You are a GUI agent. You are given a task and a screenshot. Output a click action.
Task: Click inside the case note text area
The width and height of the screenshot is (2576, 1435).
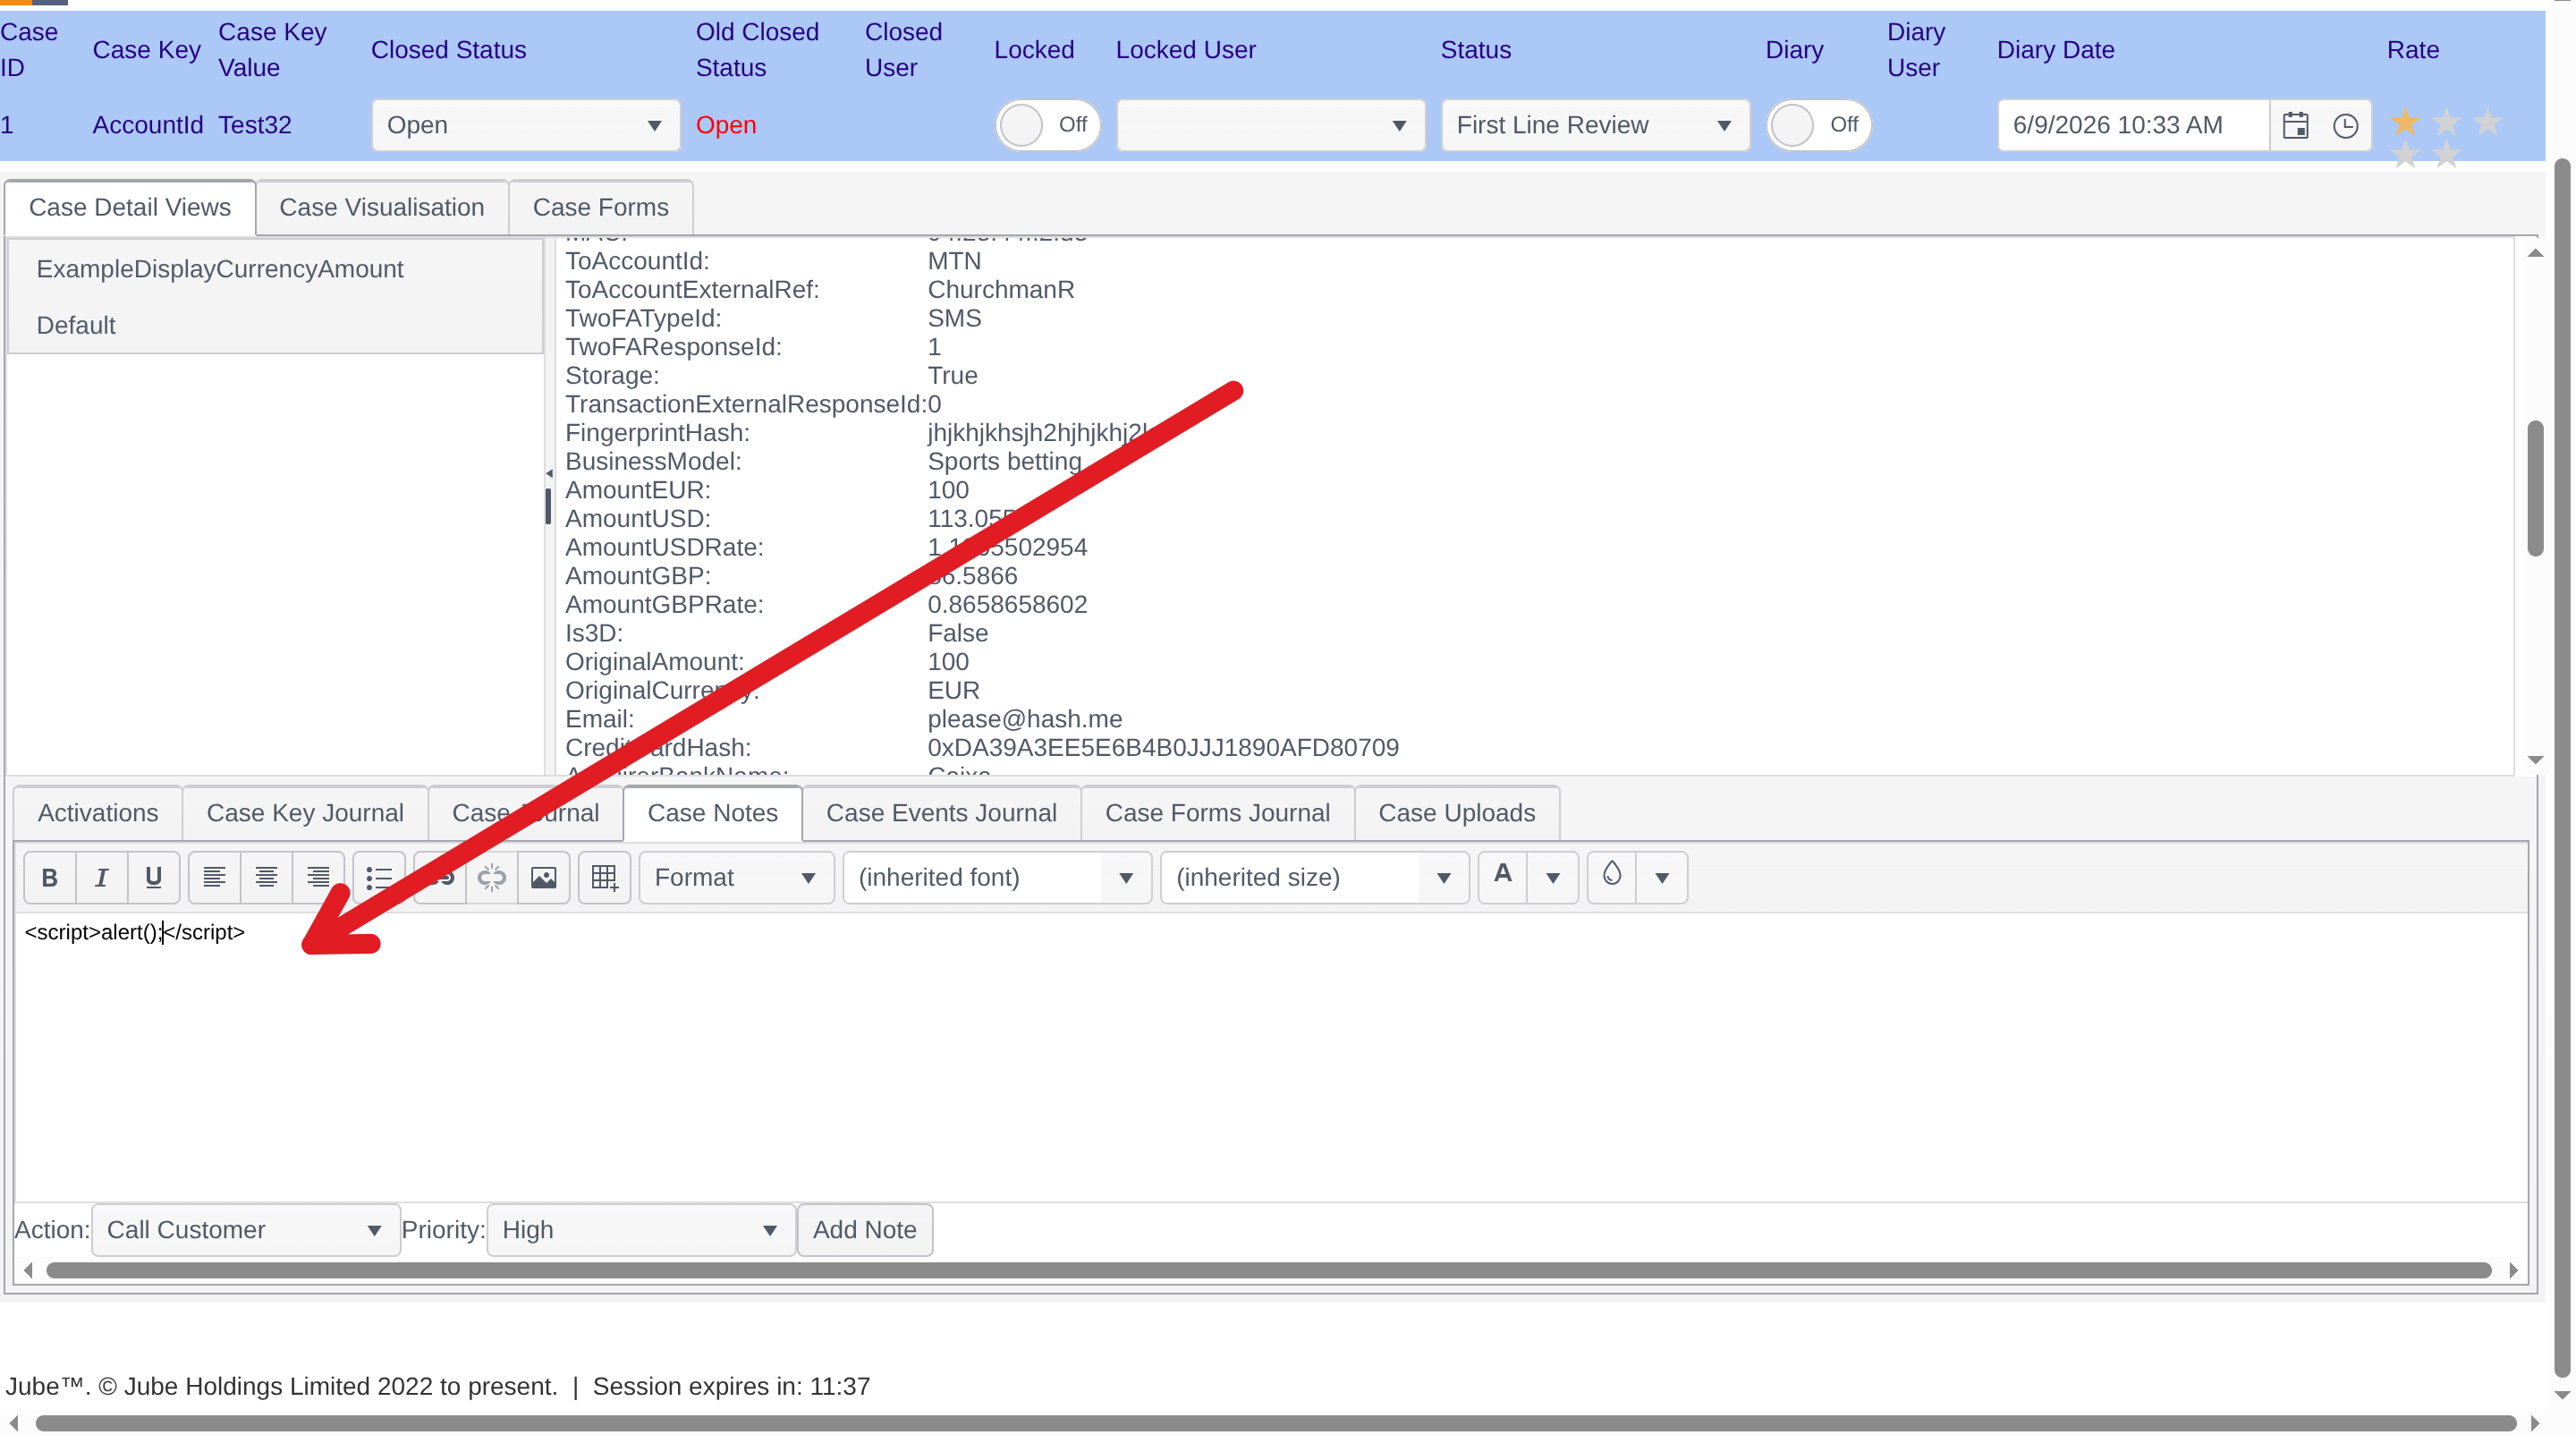tap(1271, 1057)
